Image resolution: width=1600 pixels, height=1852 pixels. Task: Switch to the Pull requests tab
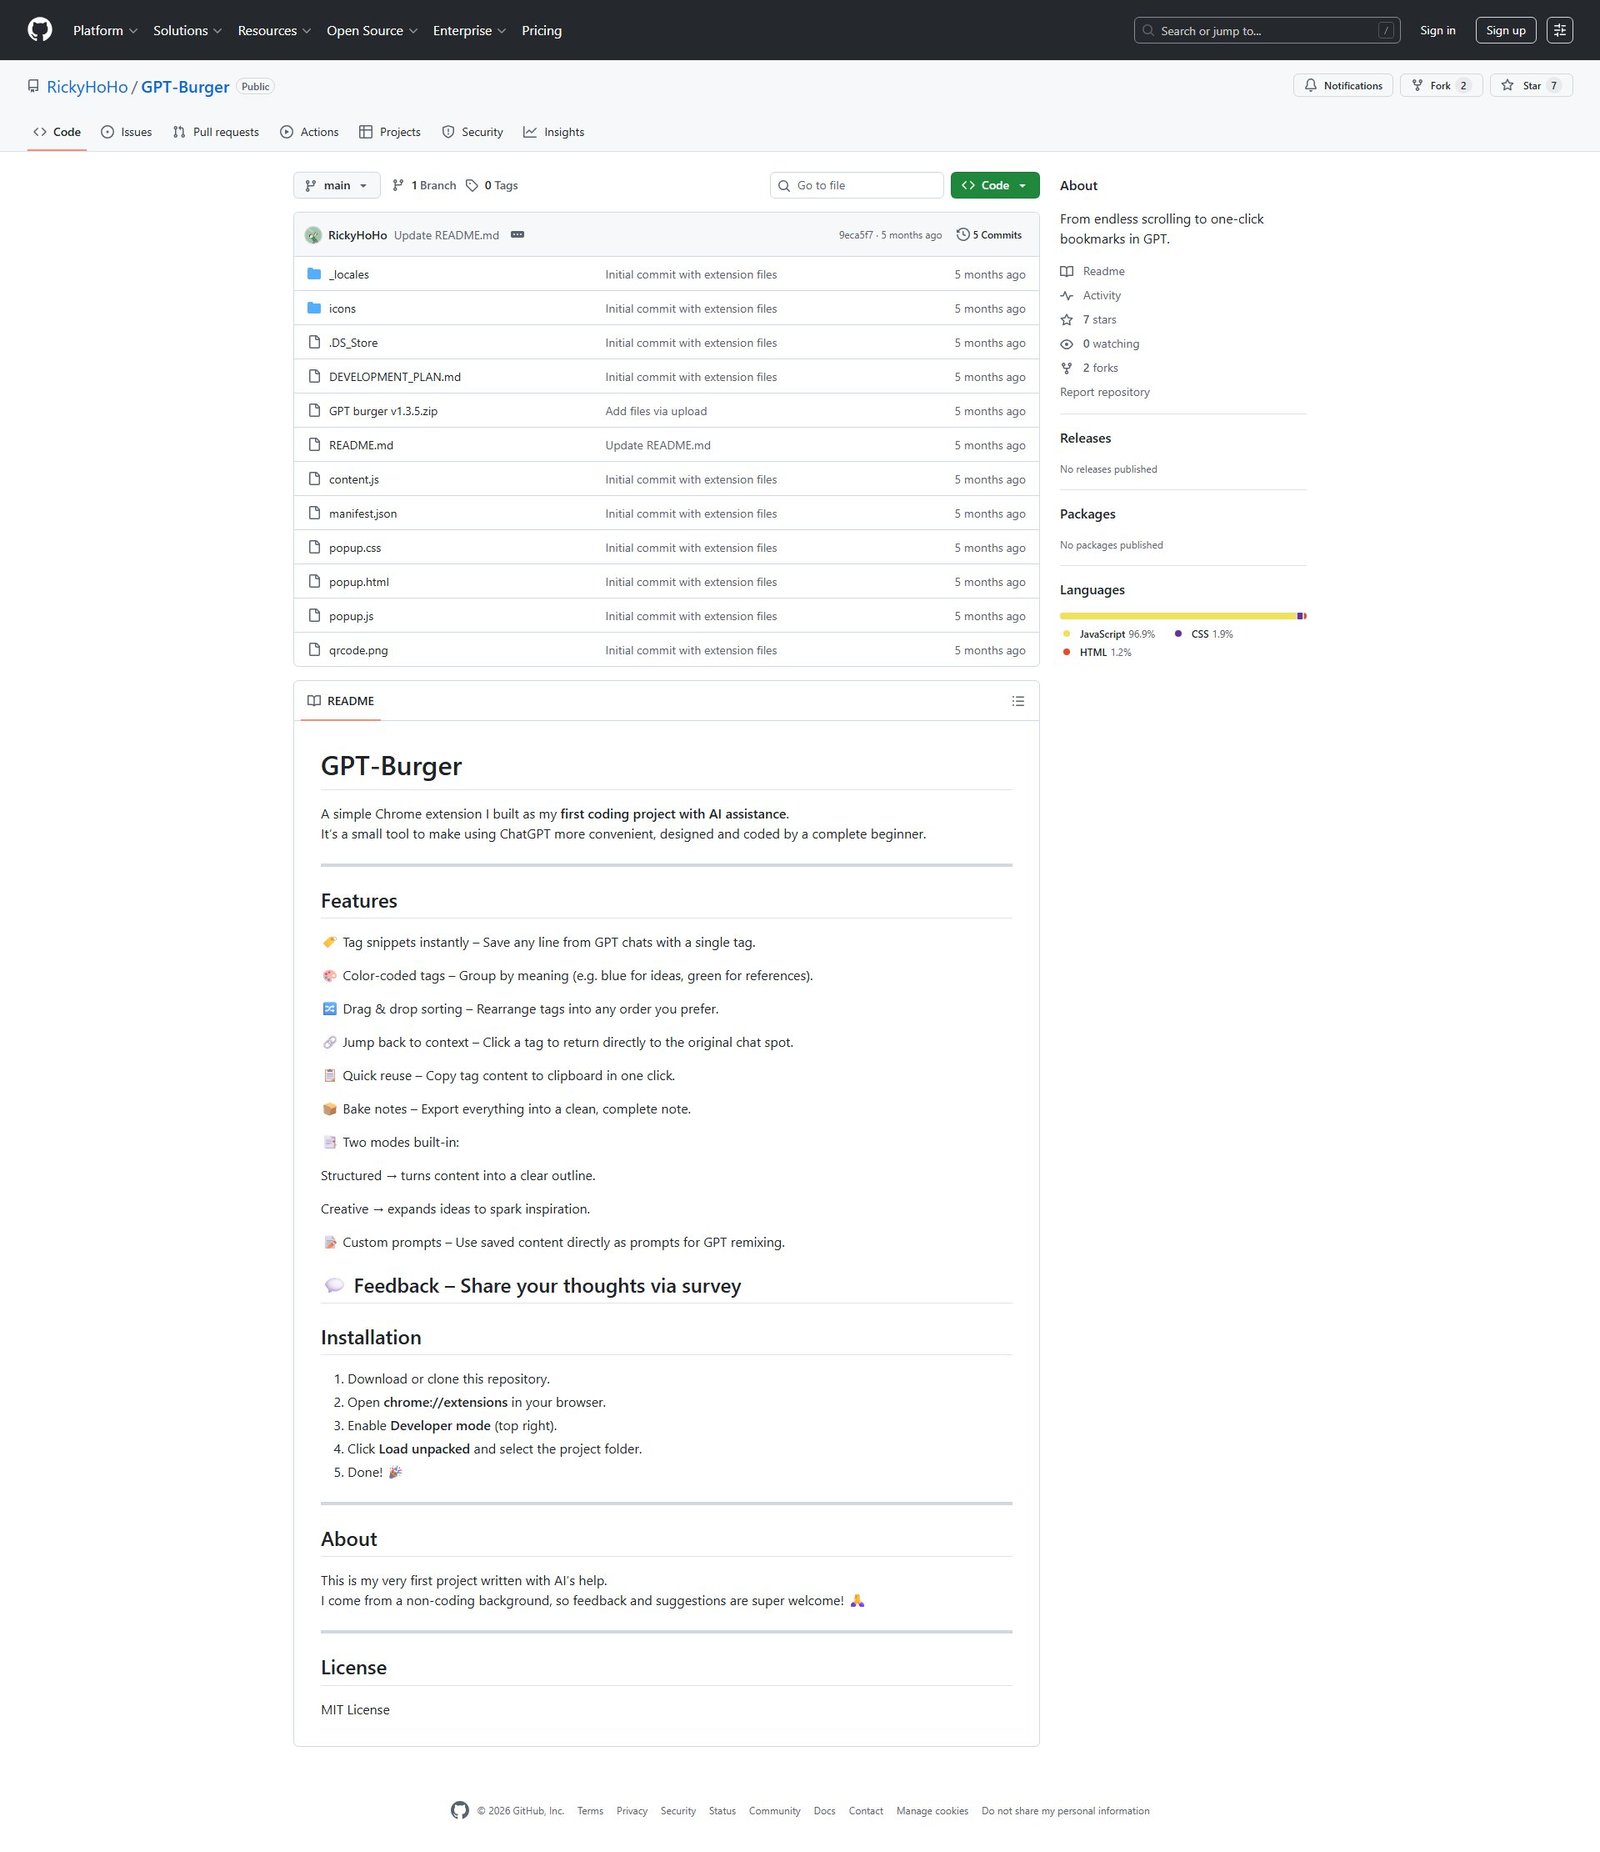pyautogui.click(x=216, y=132)
